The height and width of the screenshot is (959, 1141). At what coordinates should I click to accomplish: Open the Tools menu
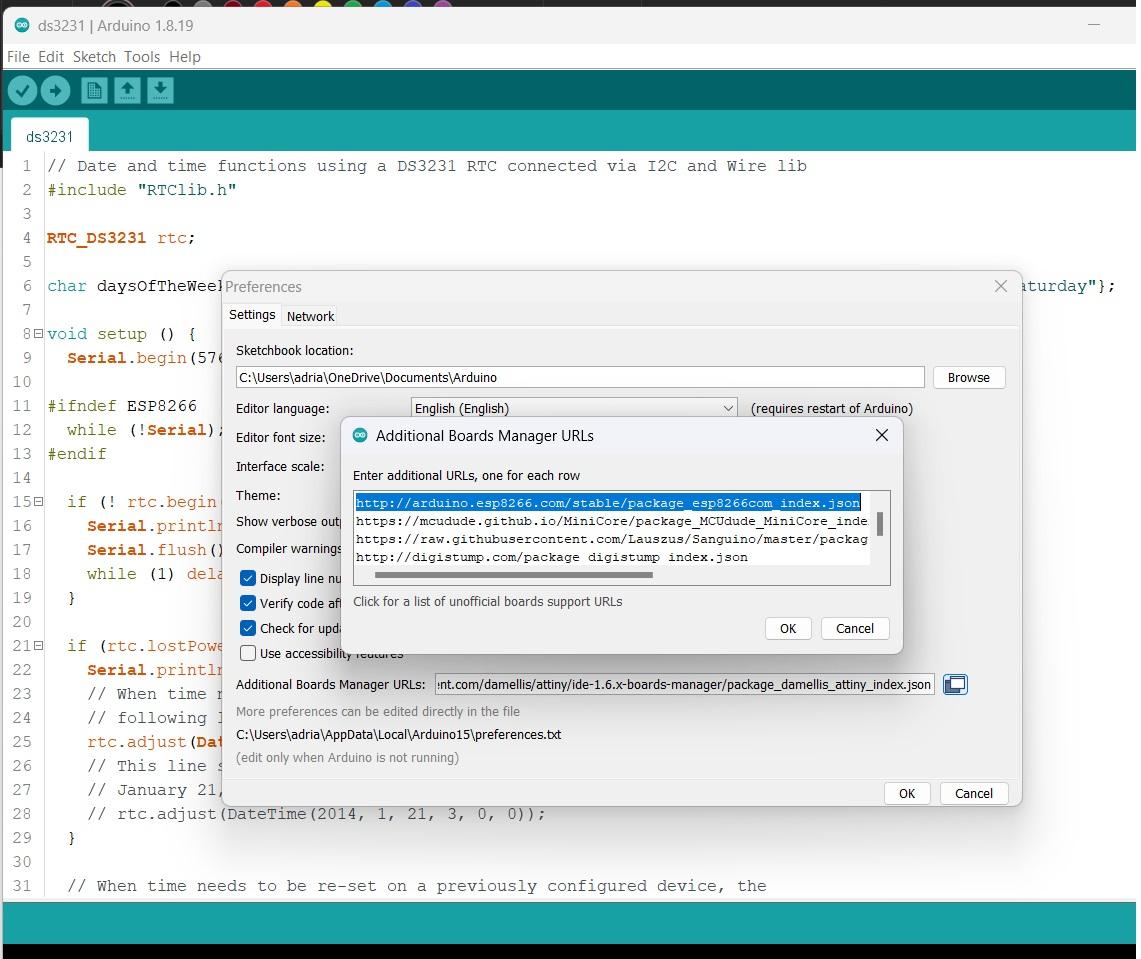(x=141, y=57)
